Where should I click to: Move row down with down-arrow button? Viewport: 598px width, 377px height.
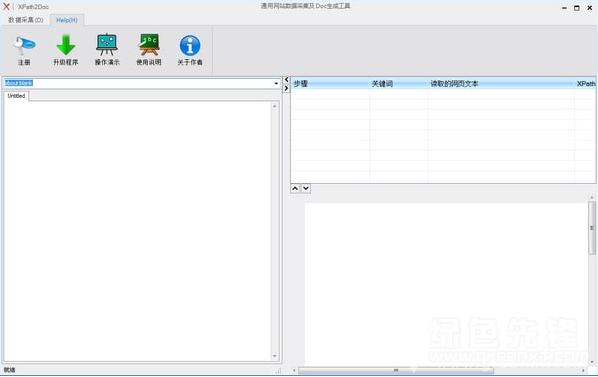(x=306, y=188)
